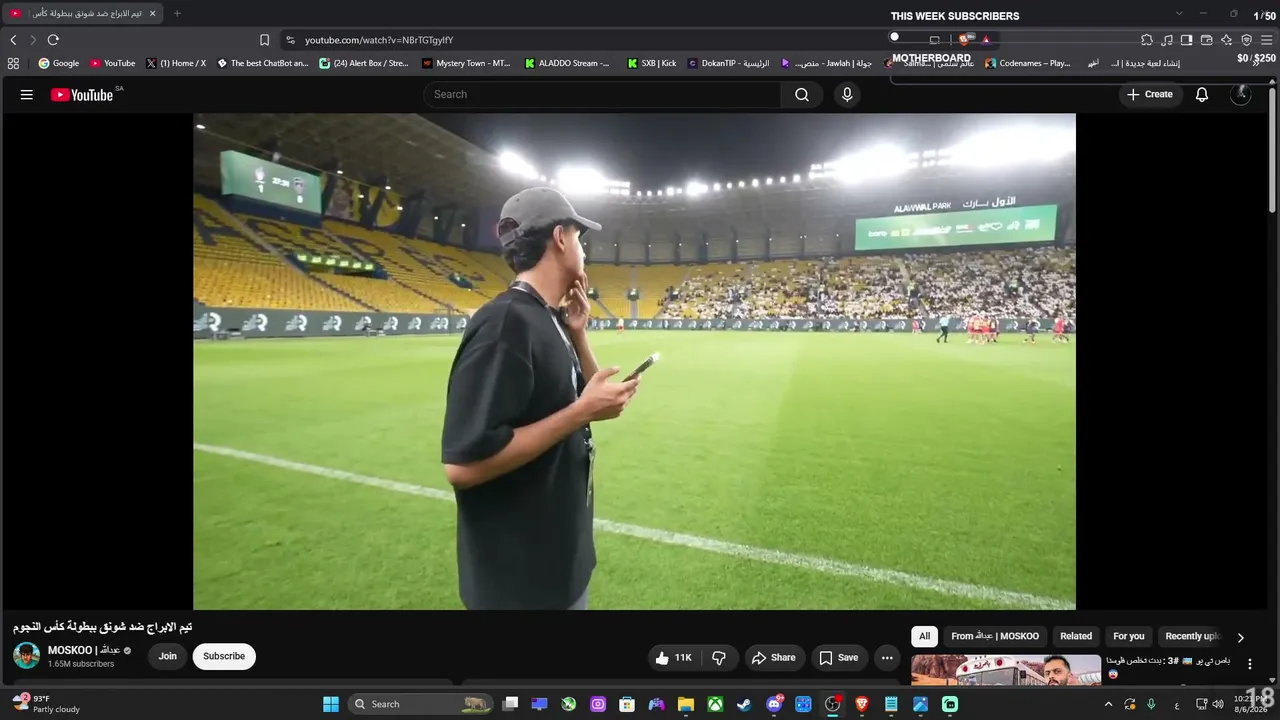Open the Home / X bookmark

[176, 63]
